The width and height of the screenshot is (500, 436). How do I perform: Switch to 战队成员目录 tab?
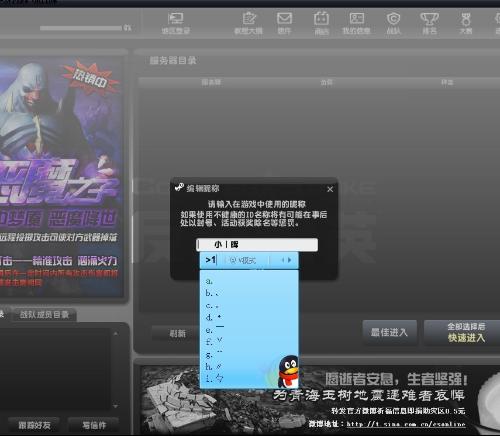[44, 314]
